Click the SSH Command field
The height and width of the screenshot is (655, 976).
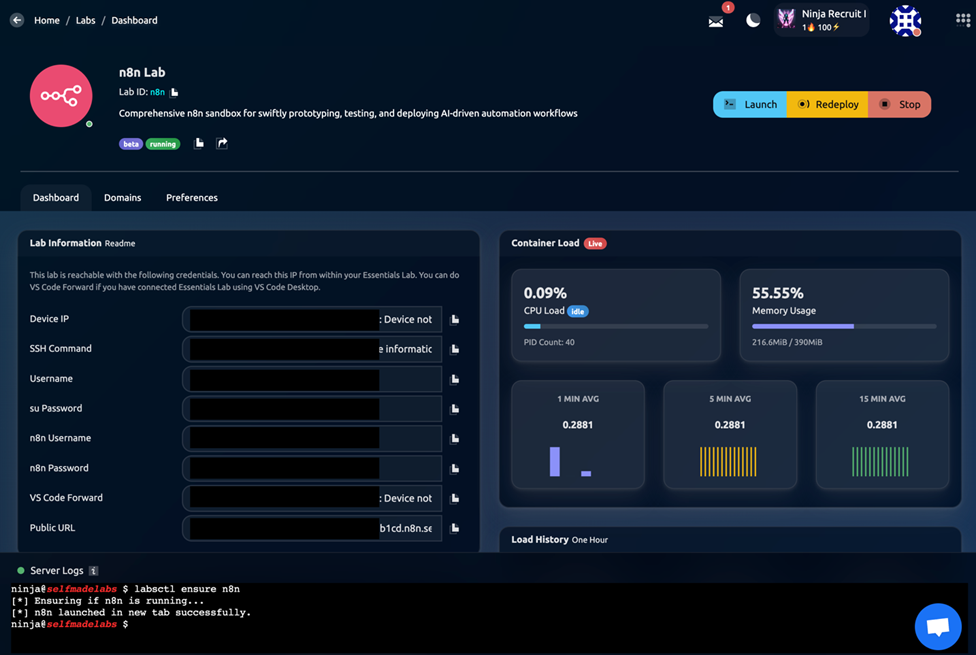tap(312, 349)
